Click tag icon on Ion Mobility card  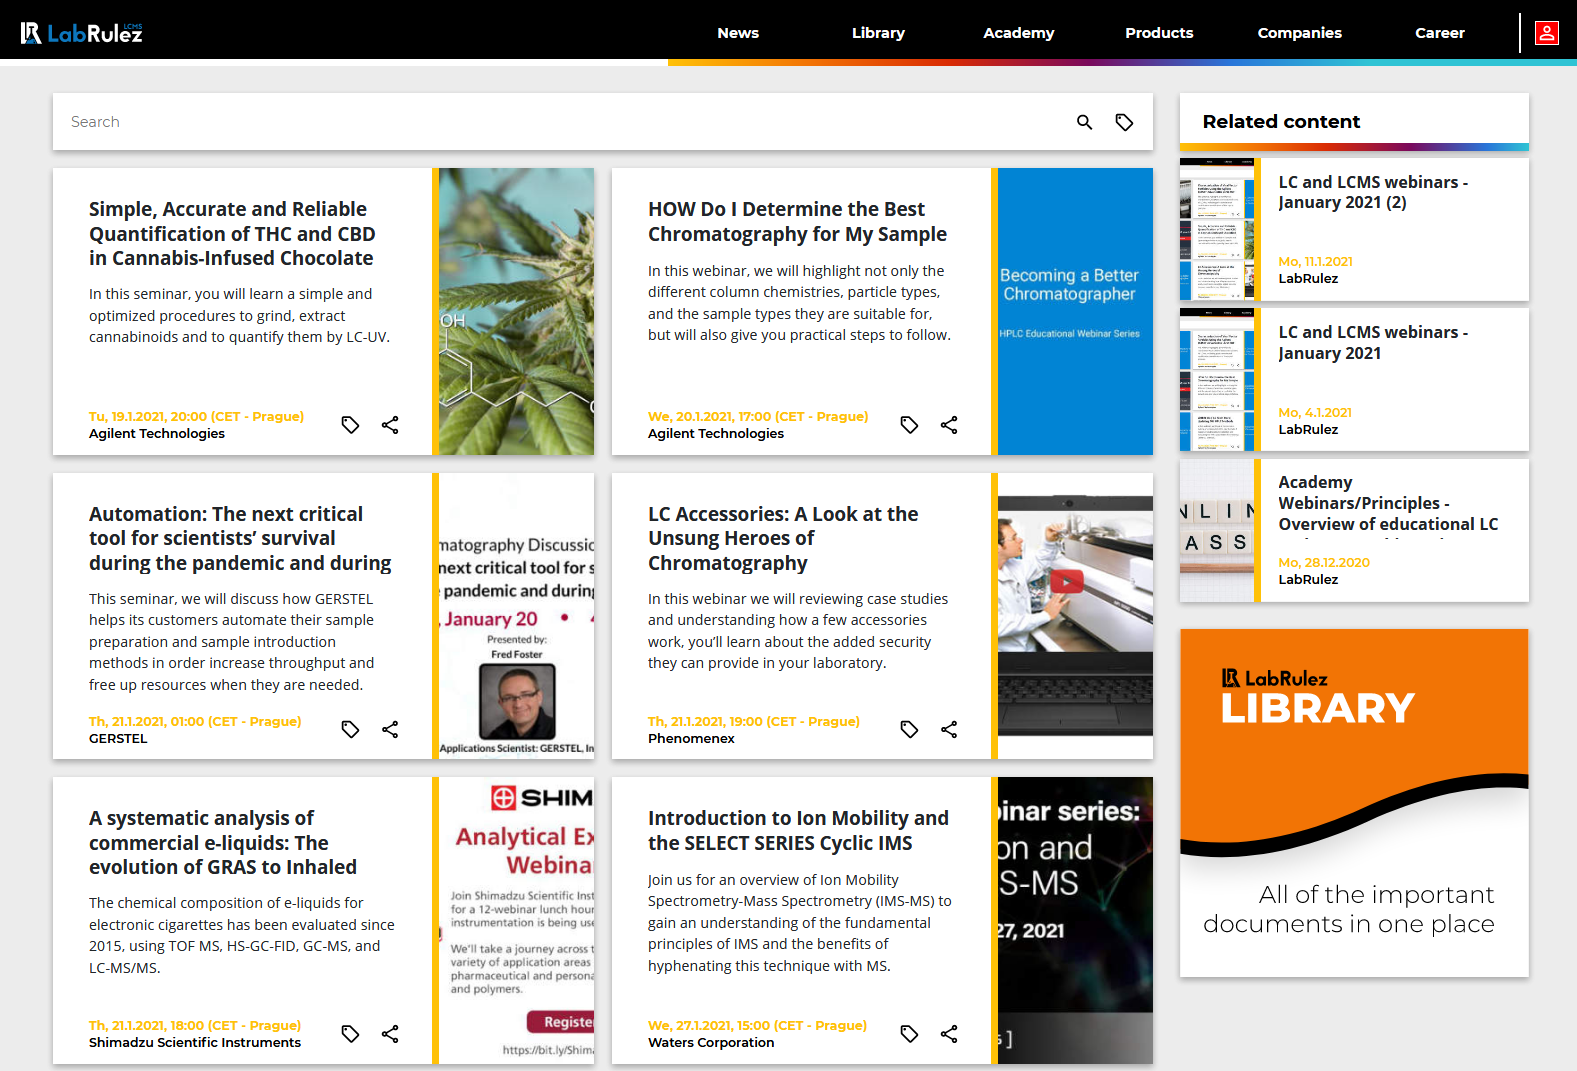[x=909, y=1034]
